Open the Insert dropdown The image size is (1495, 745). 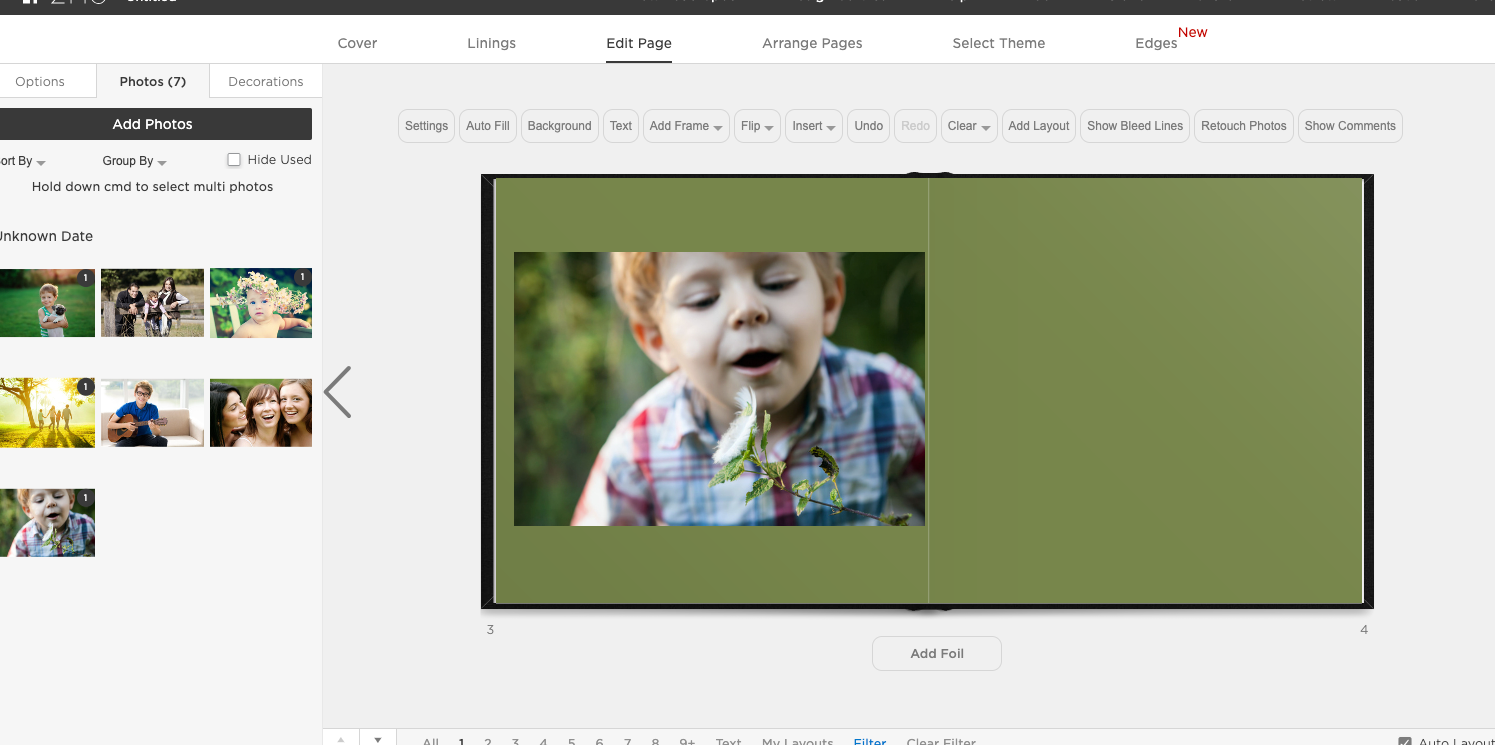[814, 126]
